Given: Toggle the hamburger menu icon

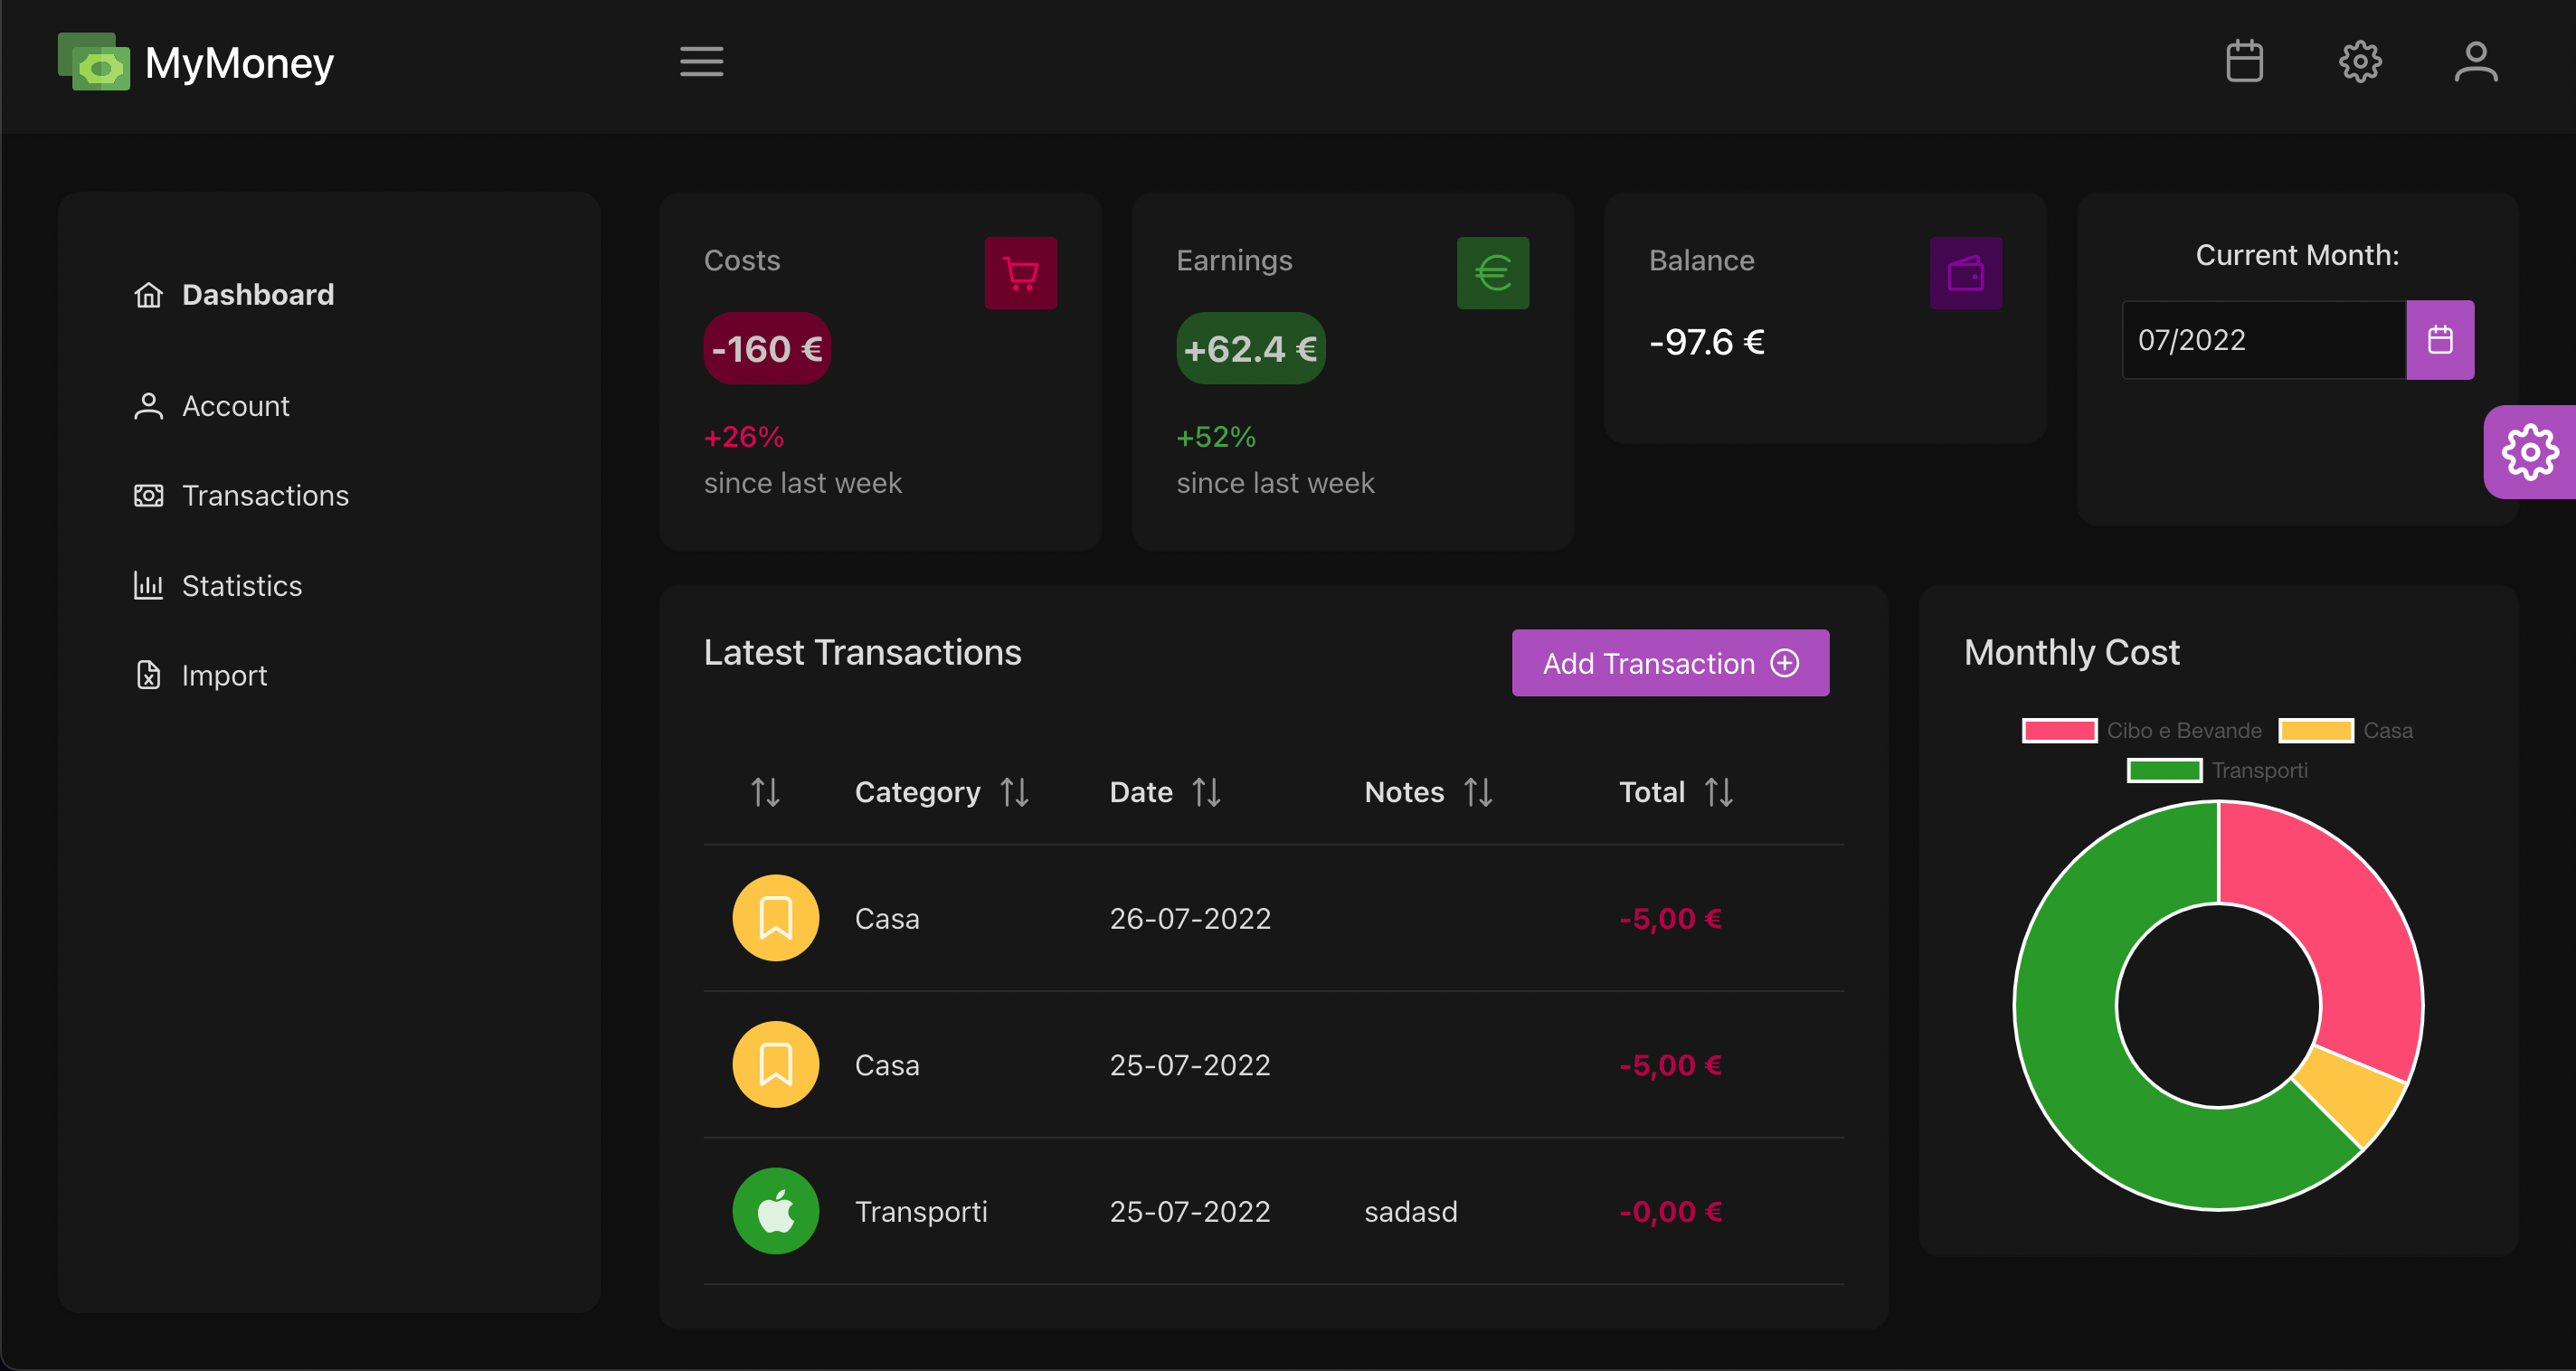Looking at the screenshot, I should coord(701,62).
